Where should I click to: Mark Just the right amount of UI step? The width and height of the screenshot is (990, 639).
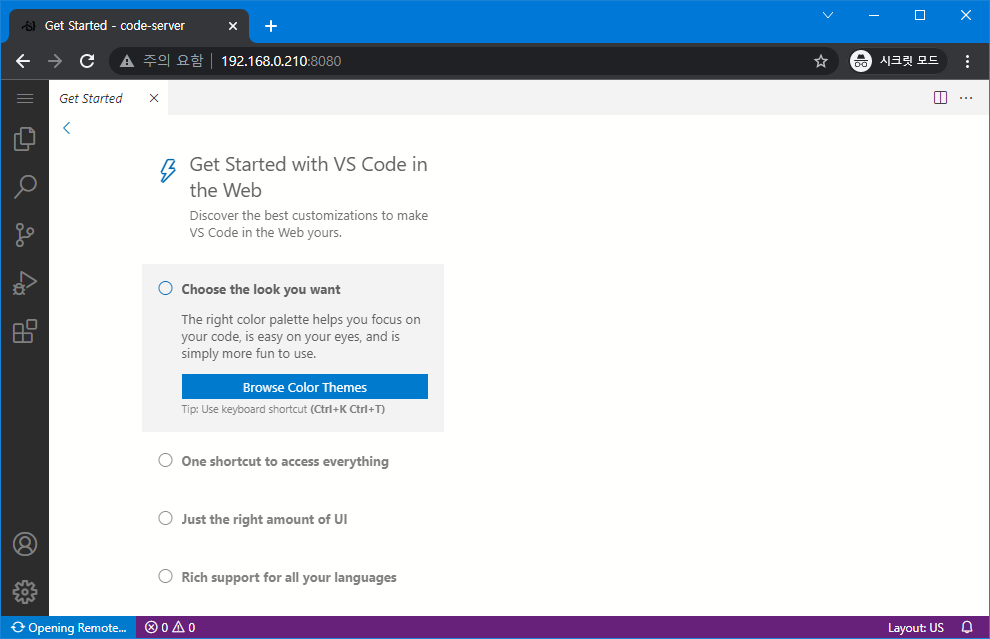click(x=165, y=518)
